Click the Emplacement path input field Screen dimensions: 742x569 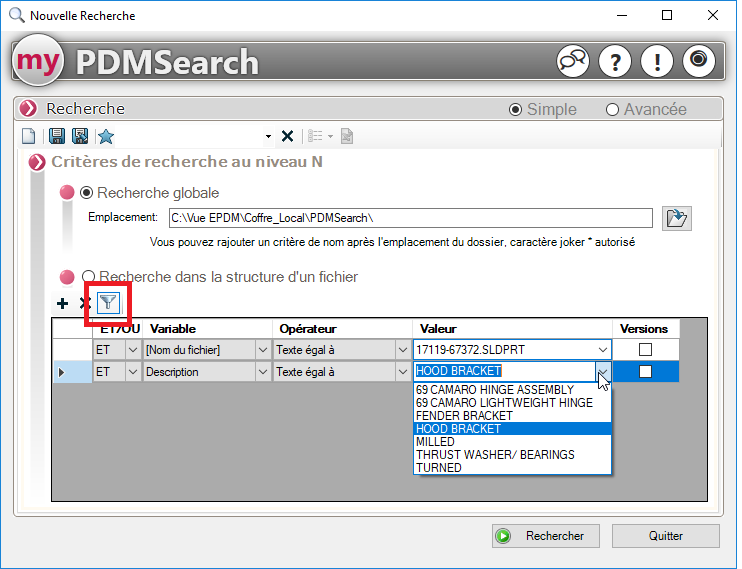tap(410, 217)
